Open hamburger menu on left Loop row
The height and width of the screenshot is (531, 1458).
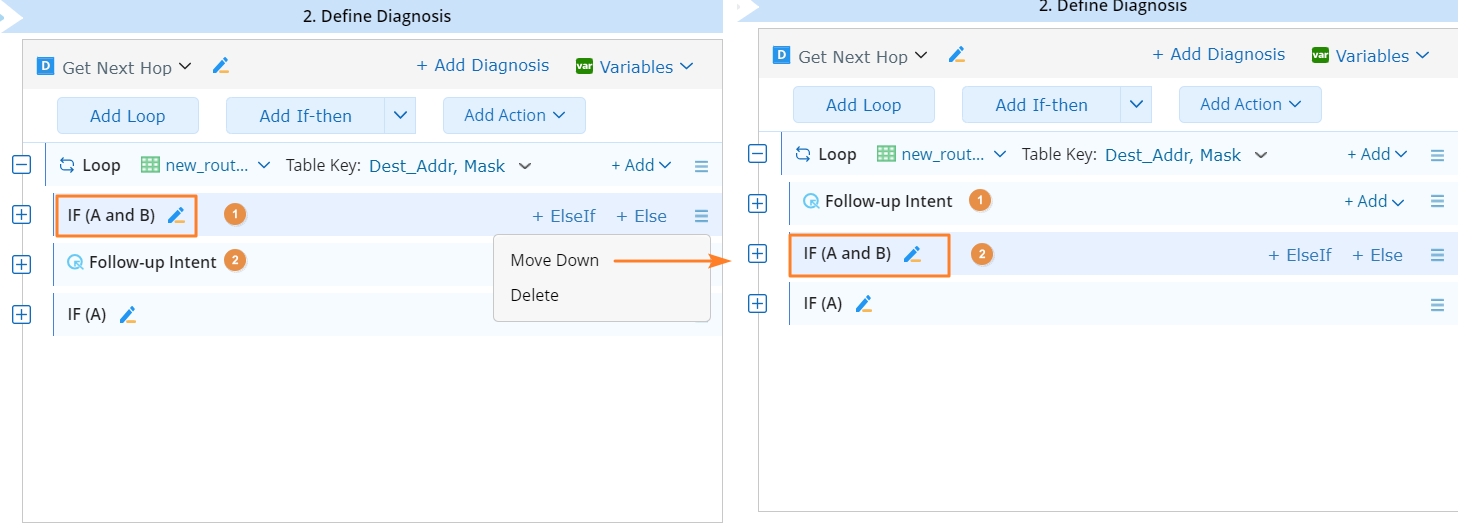click(701, 166)
